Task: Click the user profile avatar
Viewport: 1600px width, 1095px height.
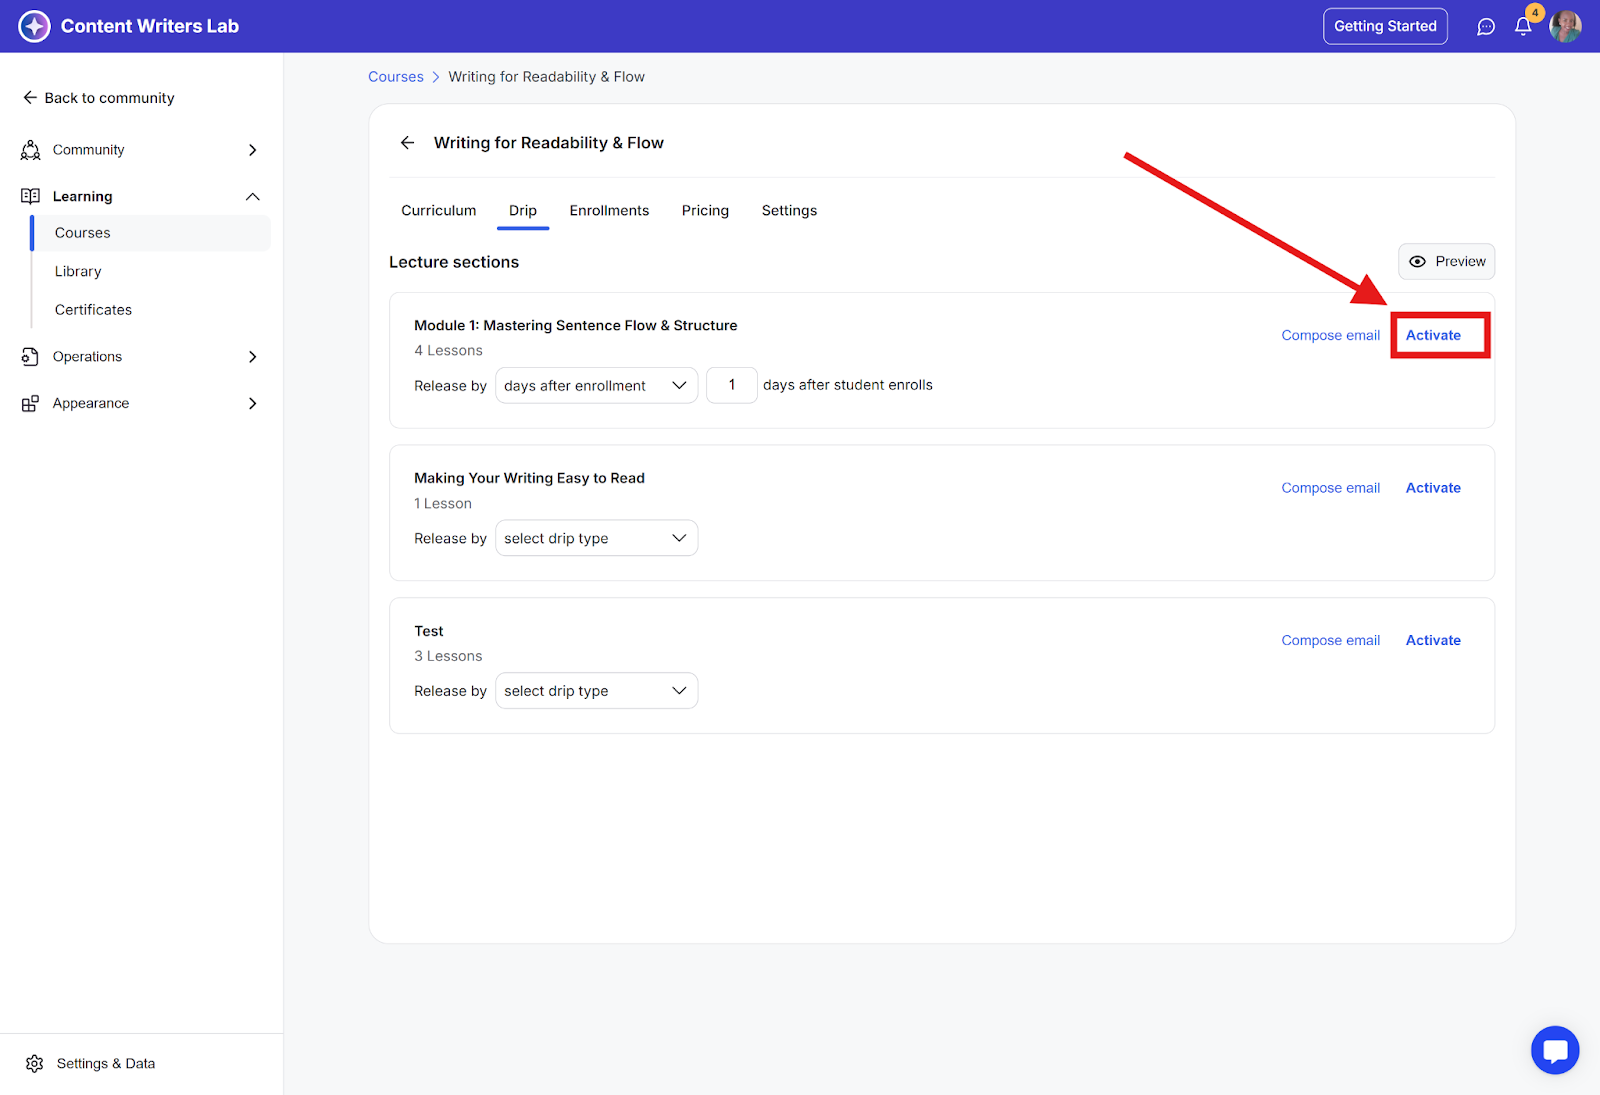Action: 1565,27
